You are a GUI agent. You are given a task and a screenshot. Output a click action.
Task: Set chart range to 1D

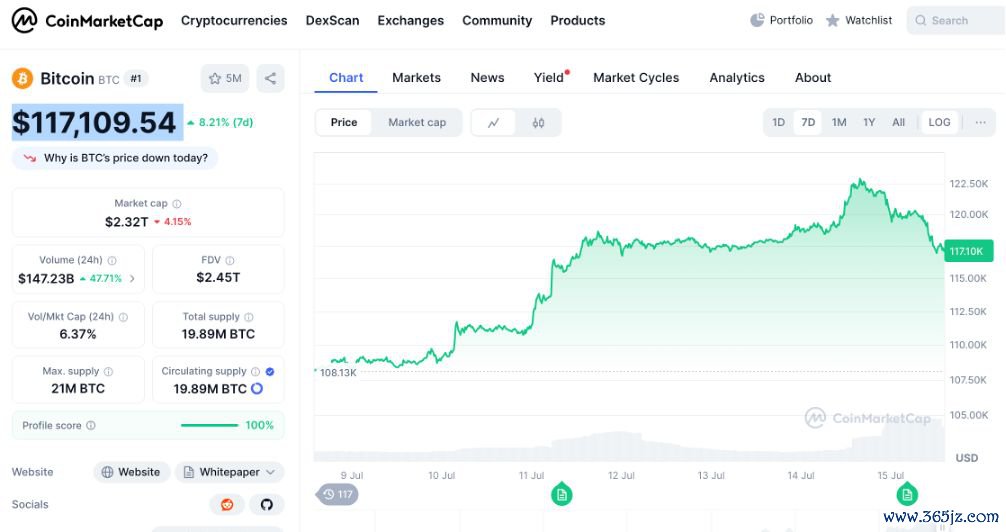(778, 123)
